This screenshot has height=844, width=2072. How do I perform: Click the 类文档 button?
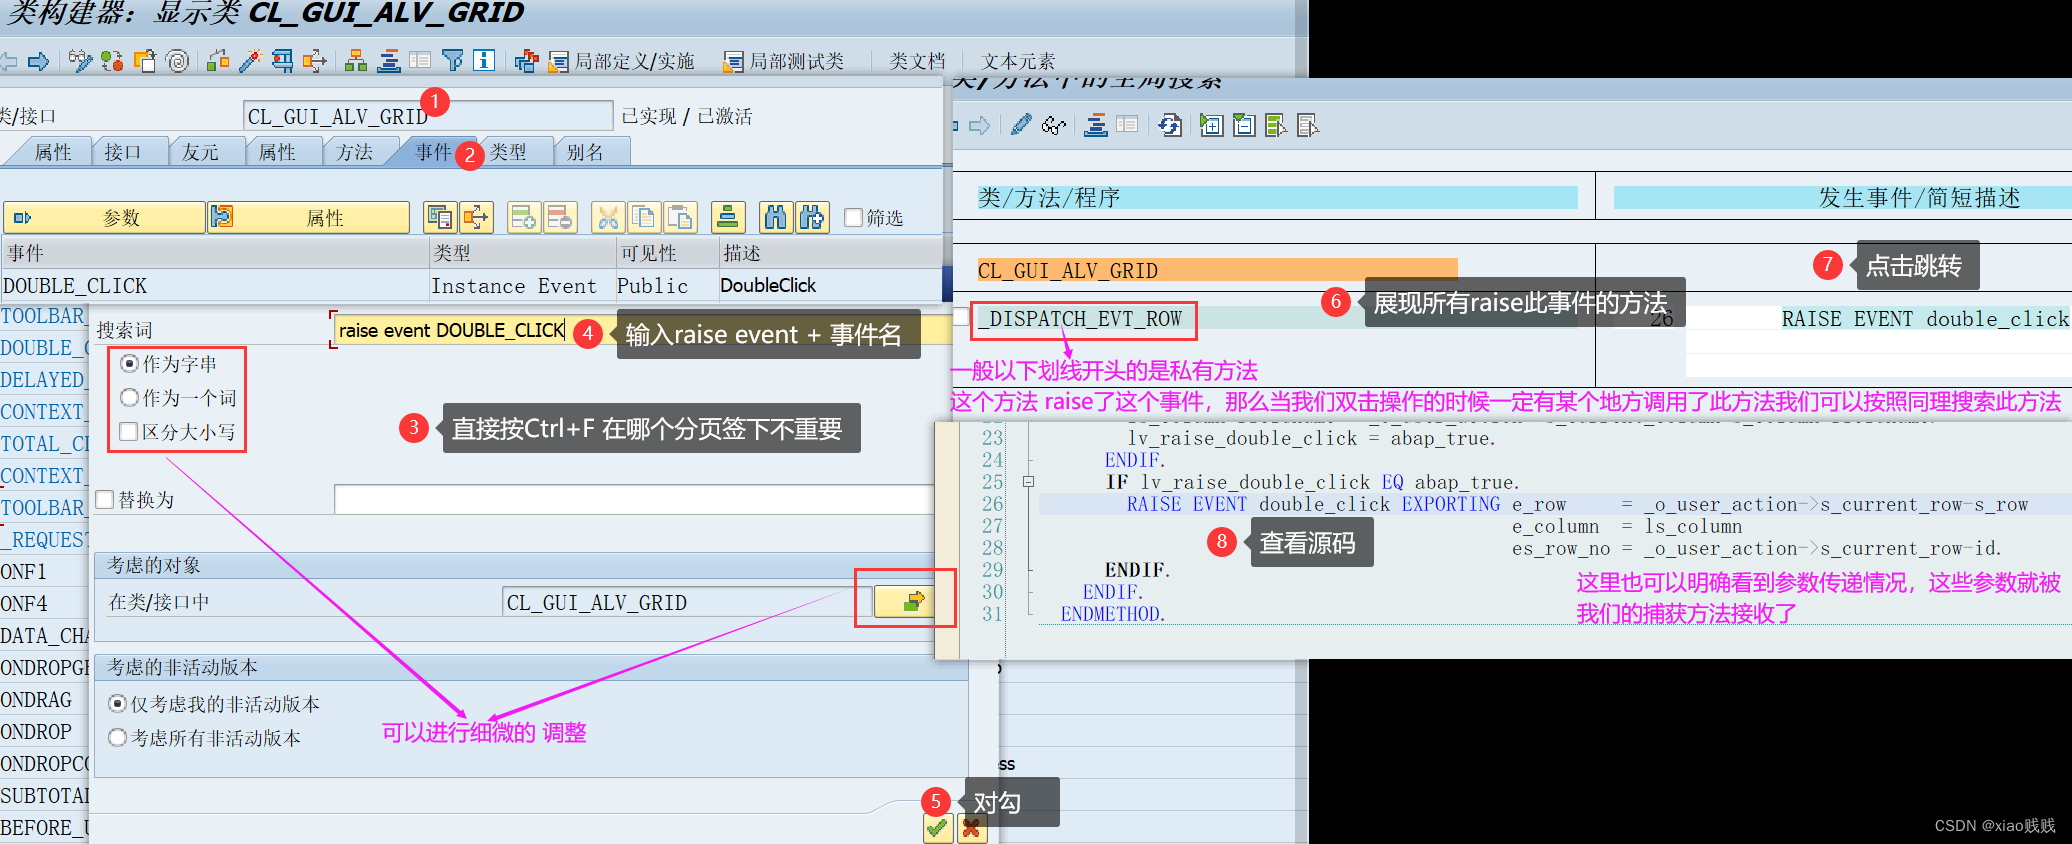click(917, 62)
